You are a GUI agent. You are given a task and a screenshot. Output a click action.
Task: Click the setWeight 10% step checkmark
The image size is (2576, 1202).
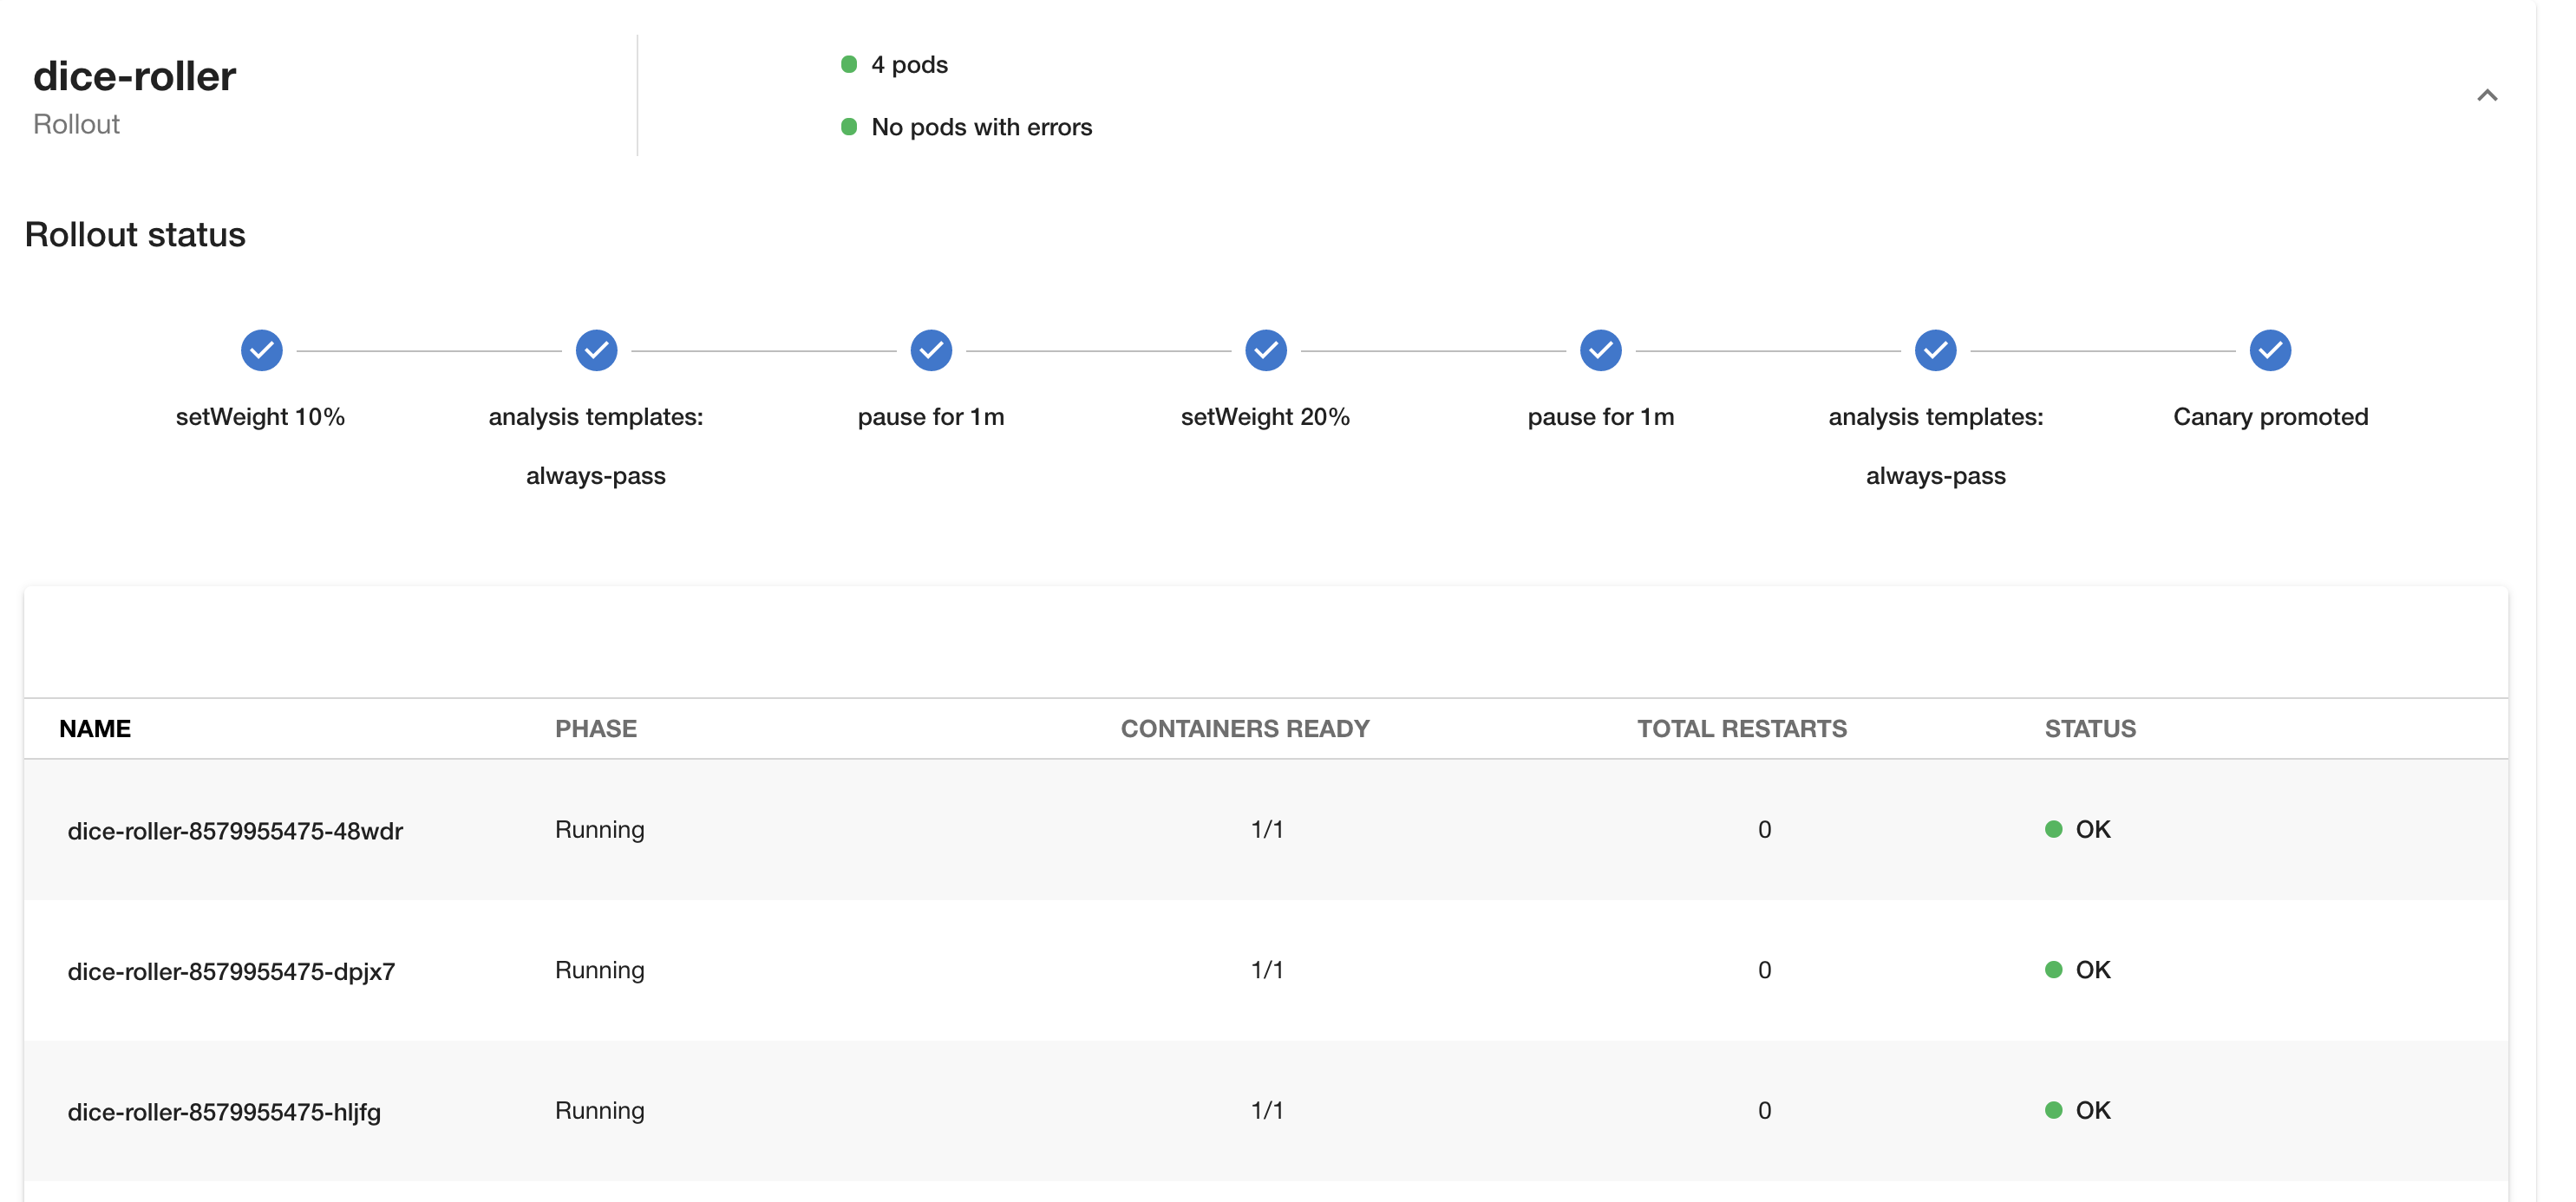click(x=261, y=350)
